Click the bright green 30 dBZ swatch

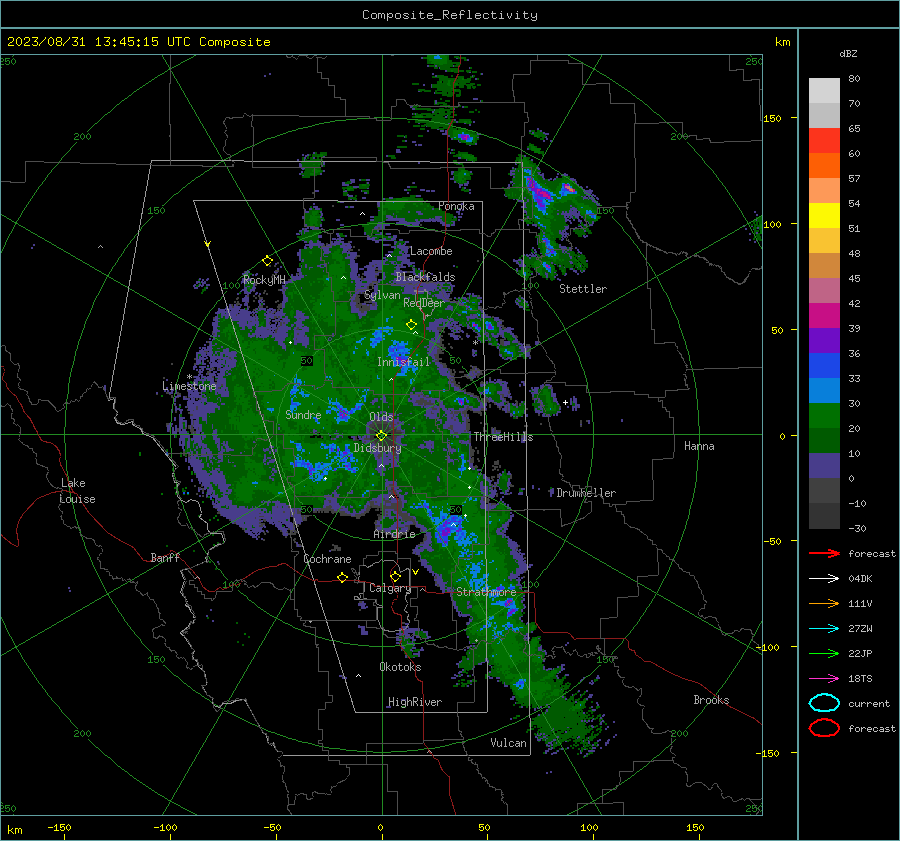coord(824,416)
